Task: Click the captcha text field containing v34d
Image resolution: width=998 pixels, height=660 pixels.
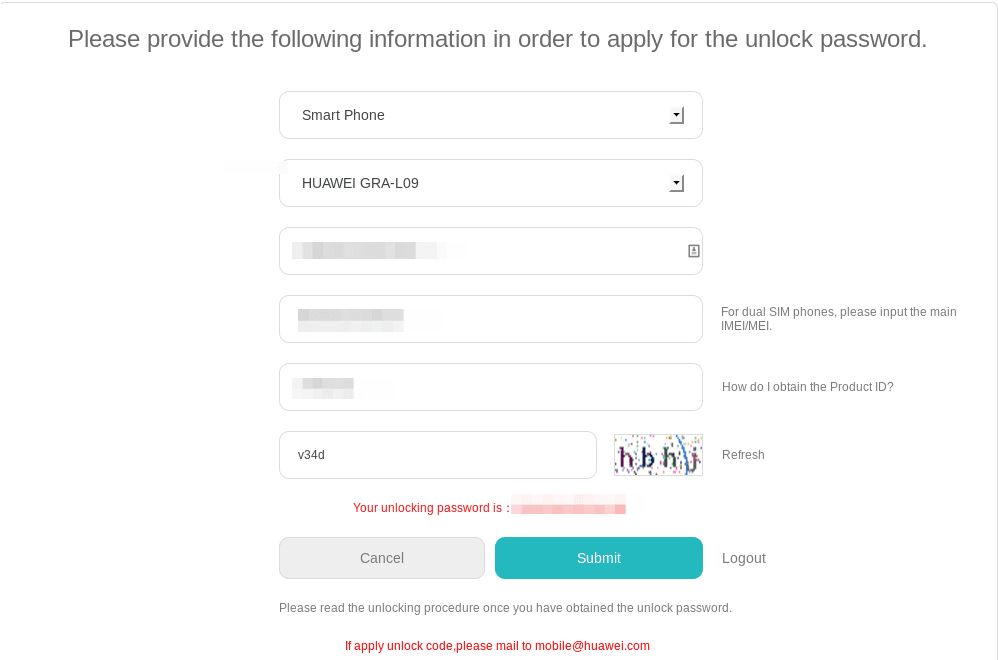Action: click(438, 455)
